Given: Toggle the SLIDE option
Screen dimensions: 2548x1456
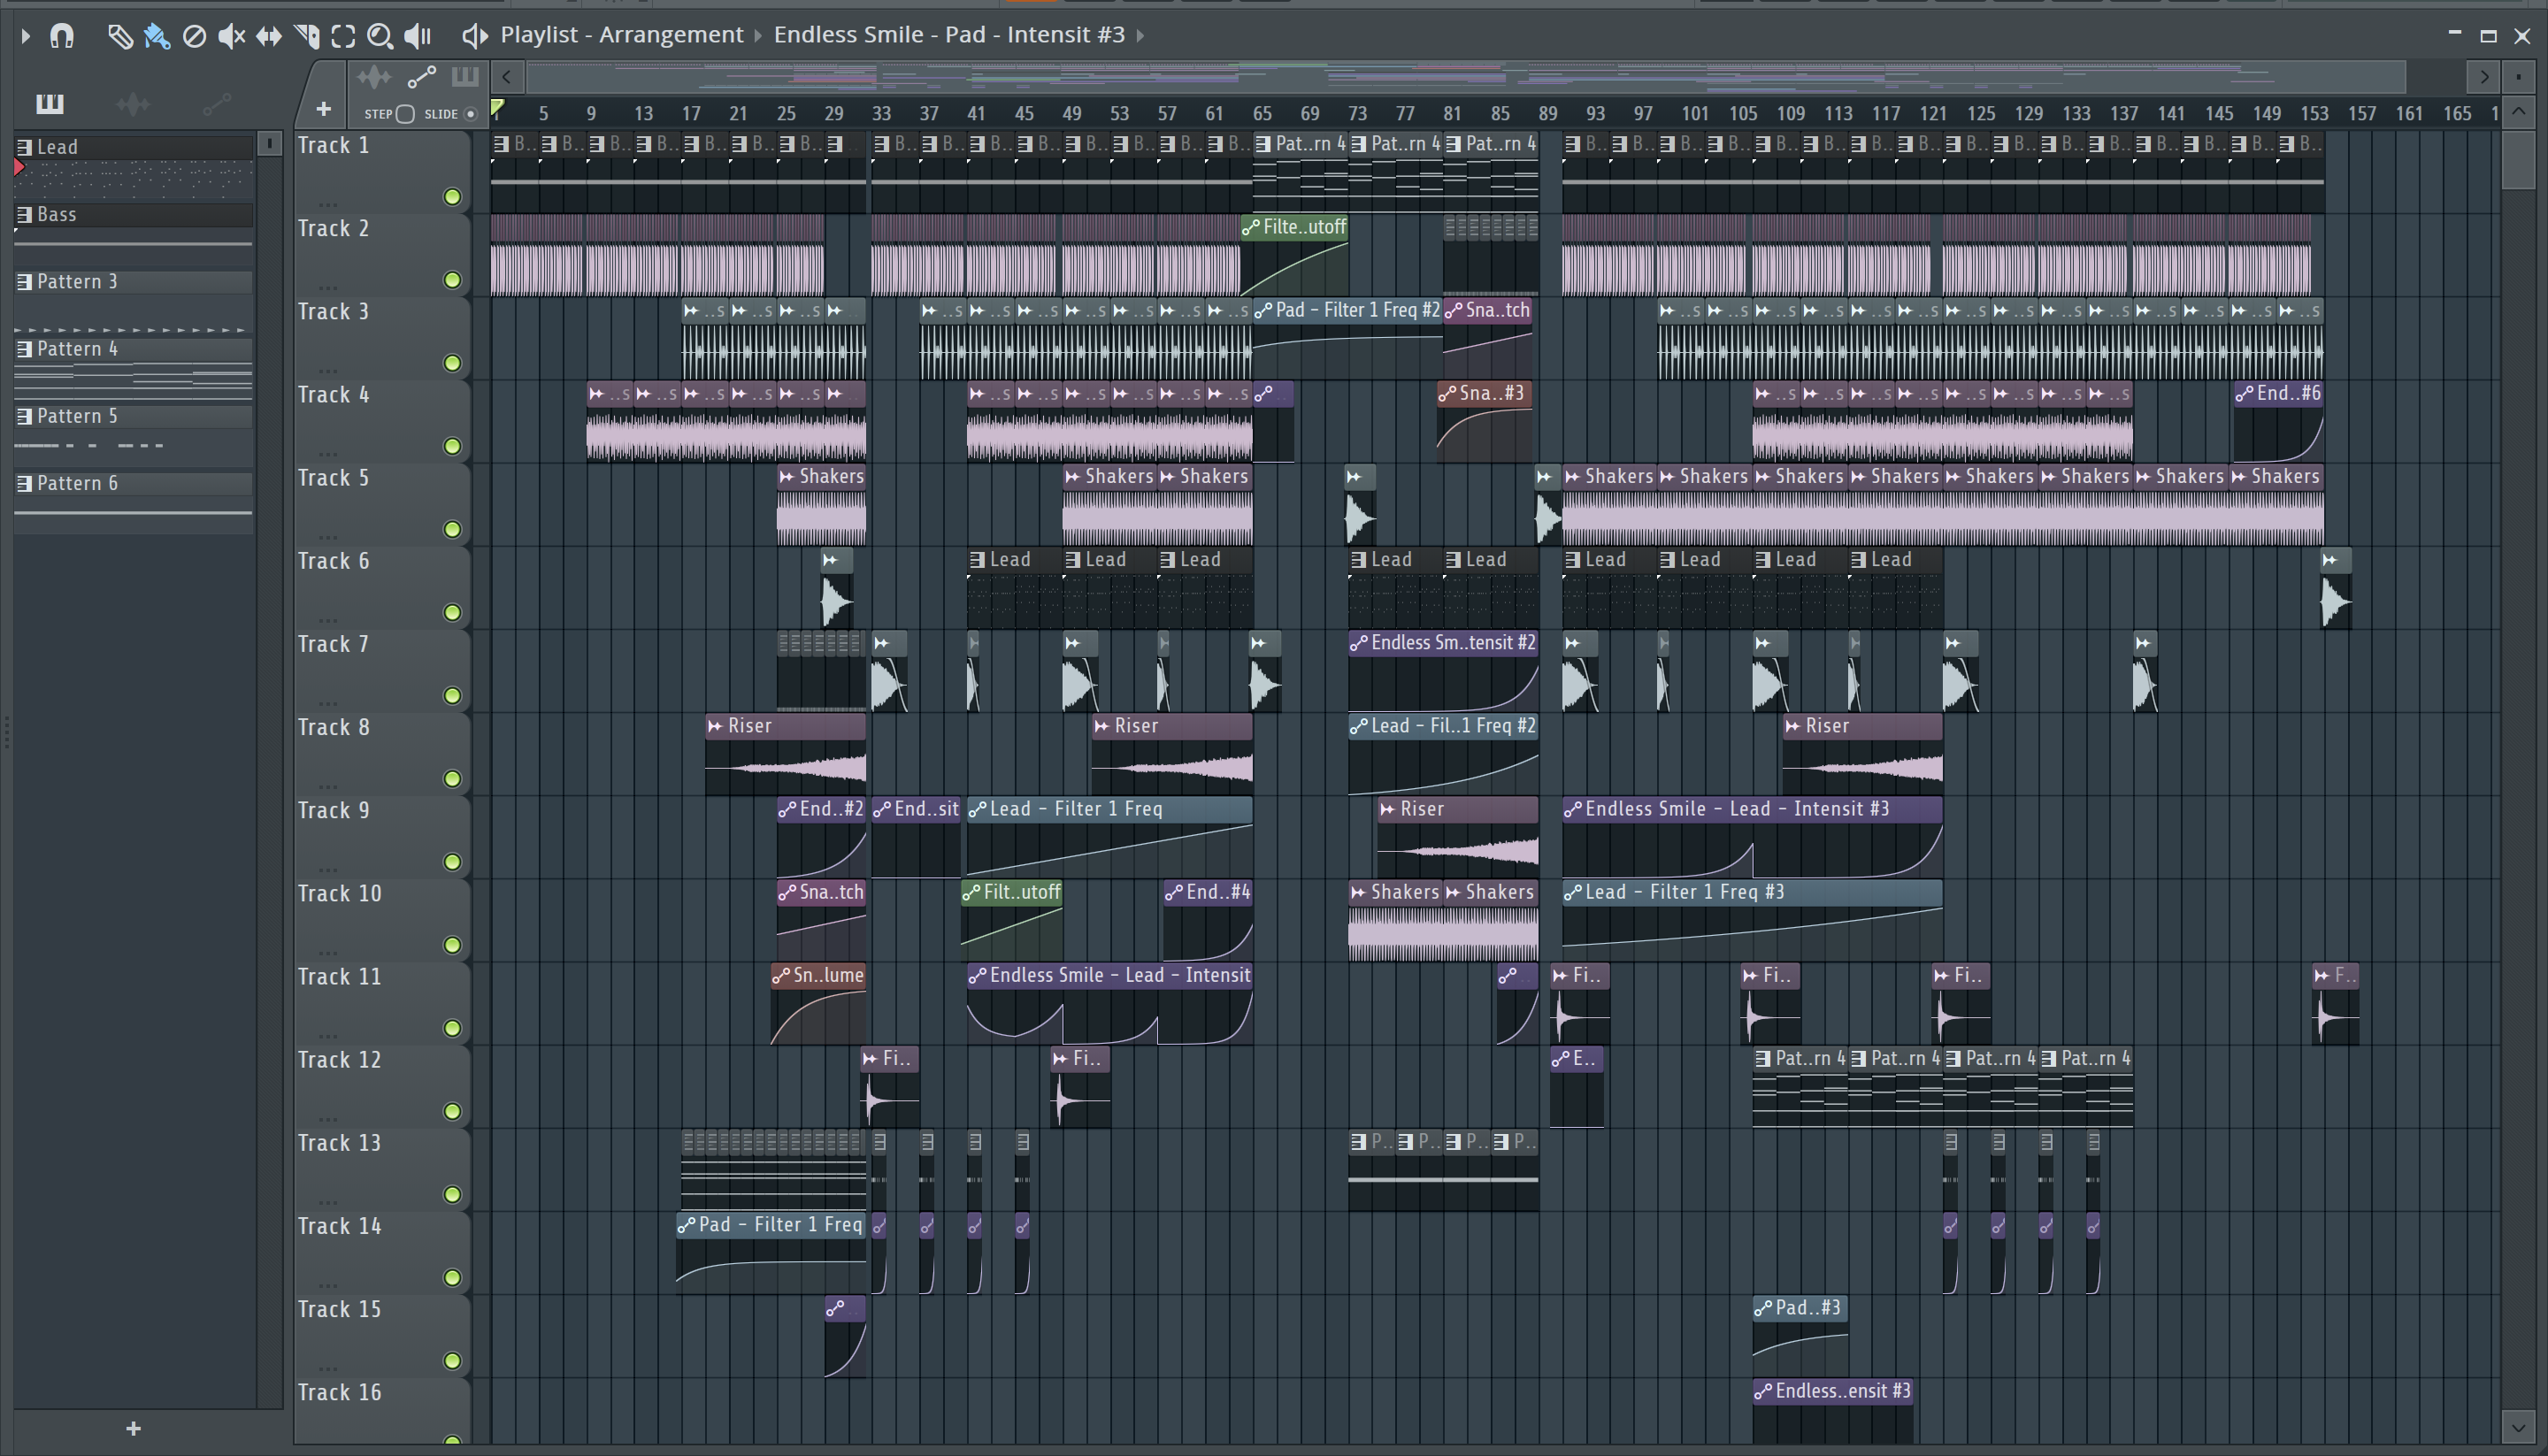Looking at the screenshot, I should pyautogui.click(x=471, y=114).
